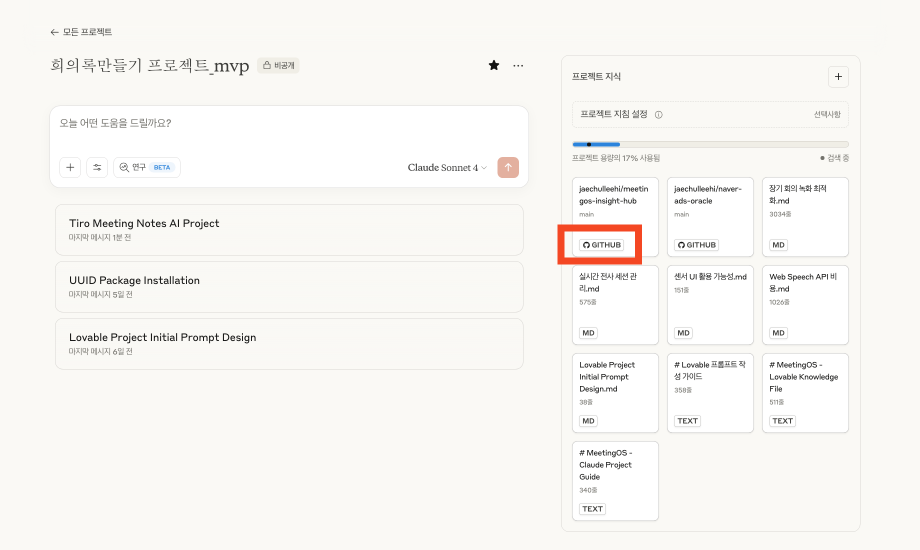Open the Web Speech API markdown file card
The height and width of the screenshot is (550, 920).
805,303
